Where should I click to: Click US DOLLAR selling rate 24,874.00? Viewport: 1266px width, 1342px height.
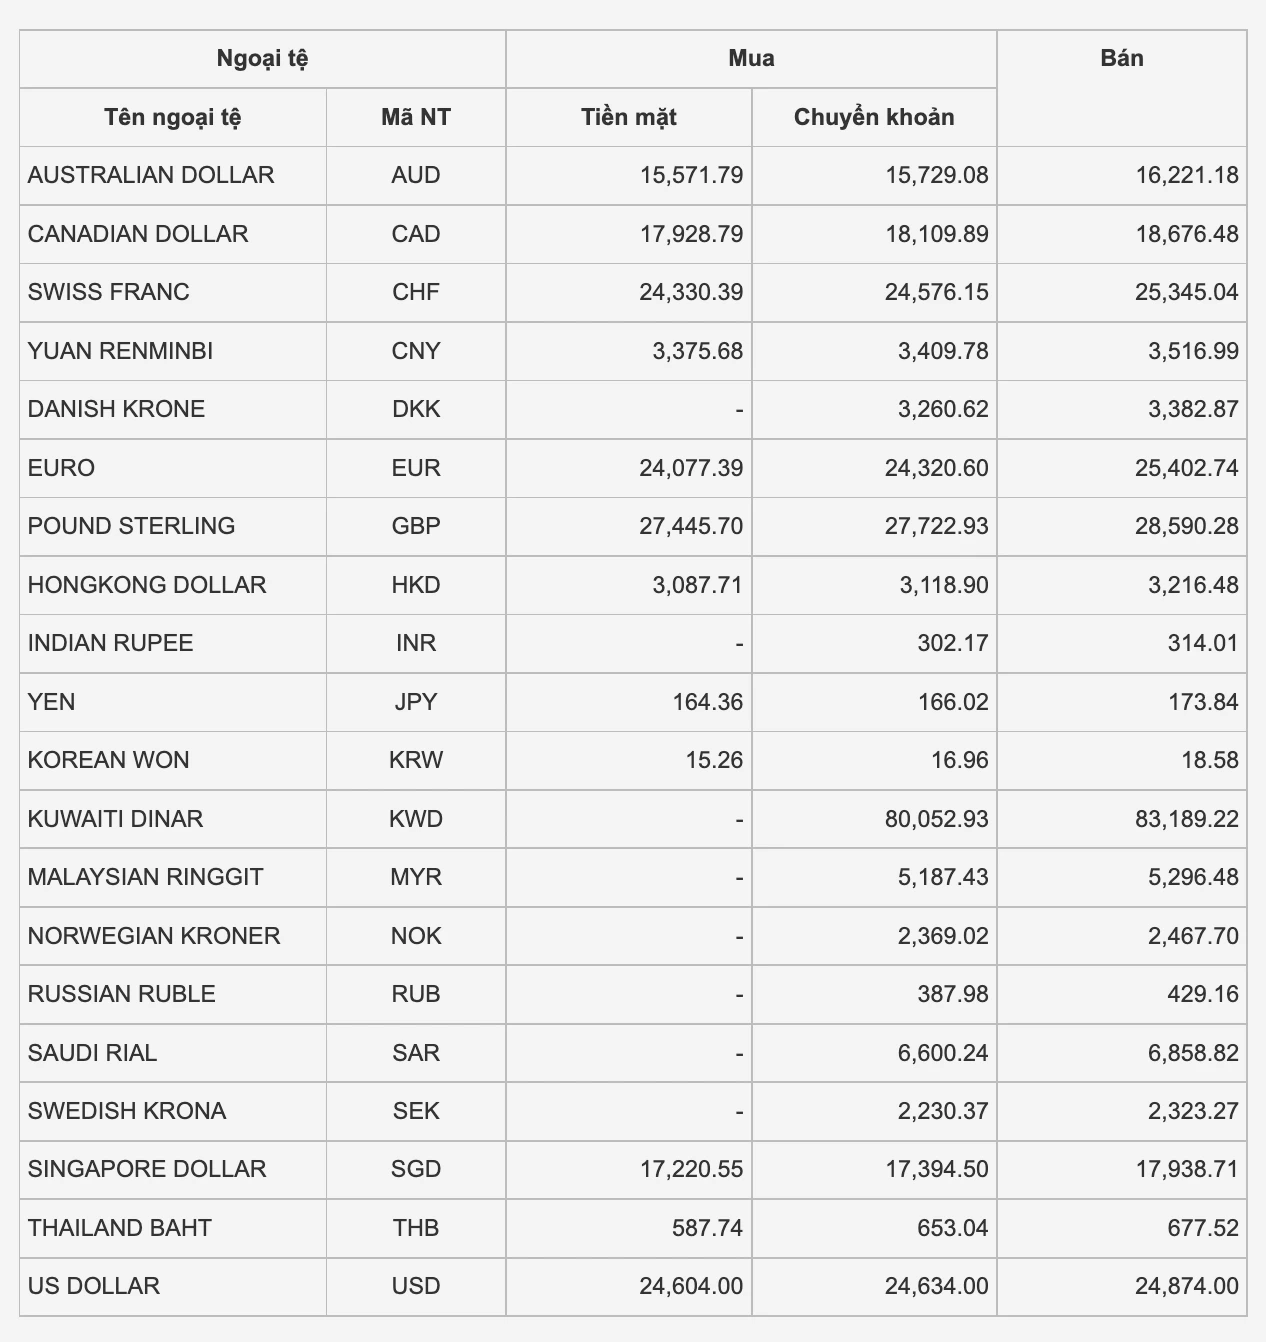(x=1186, y=1286)
